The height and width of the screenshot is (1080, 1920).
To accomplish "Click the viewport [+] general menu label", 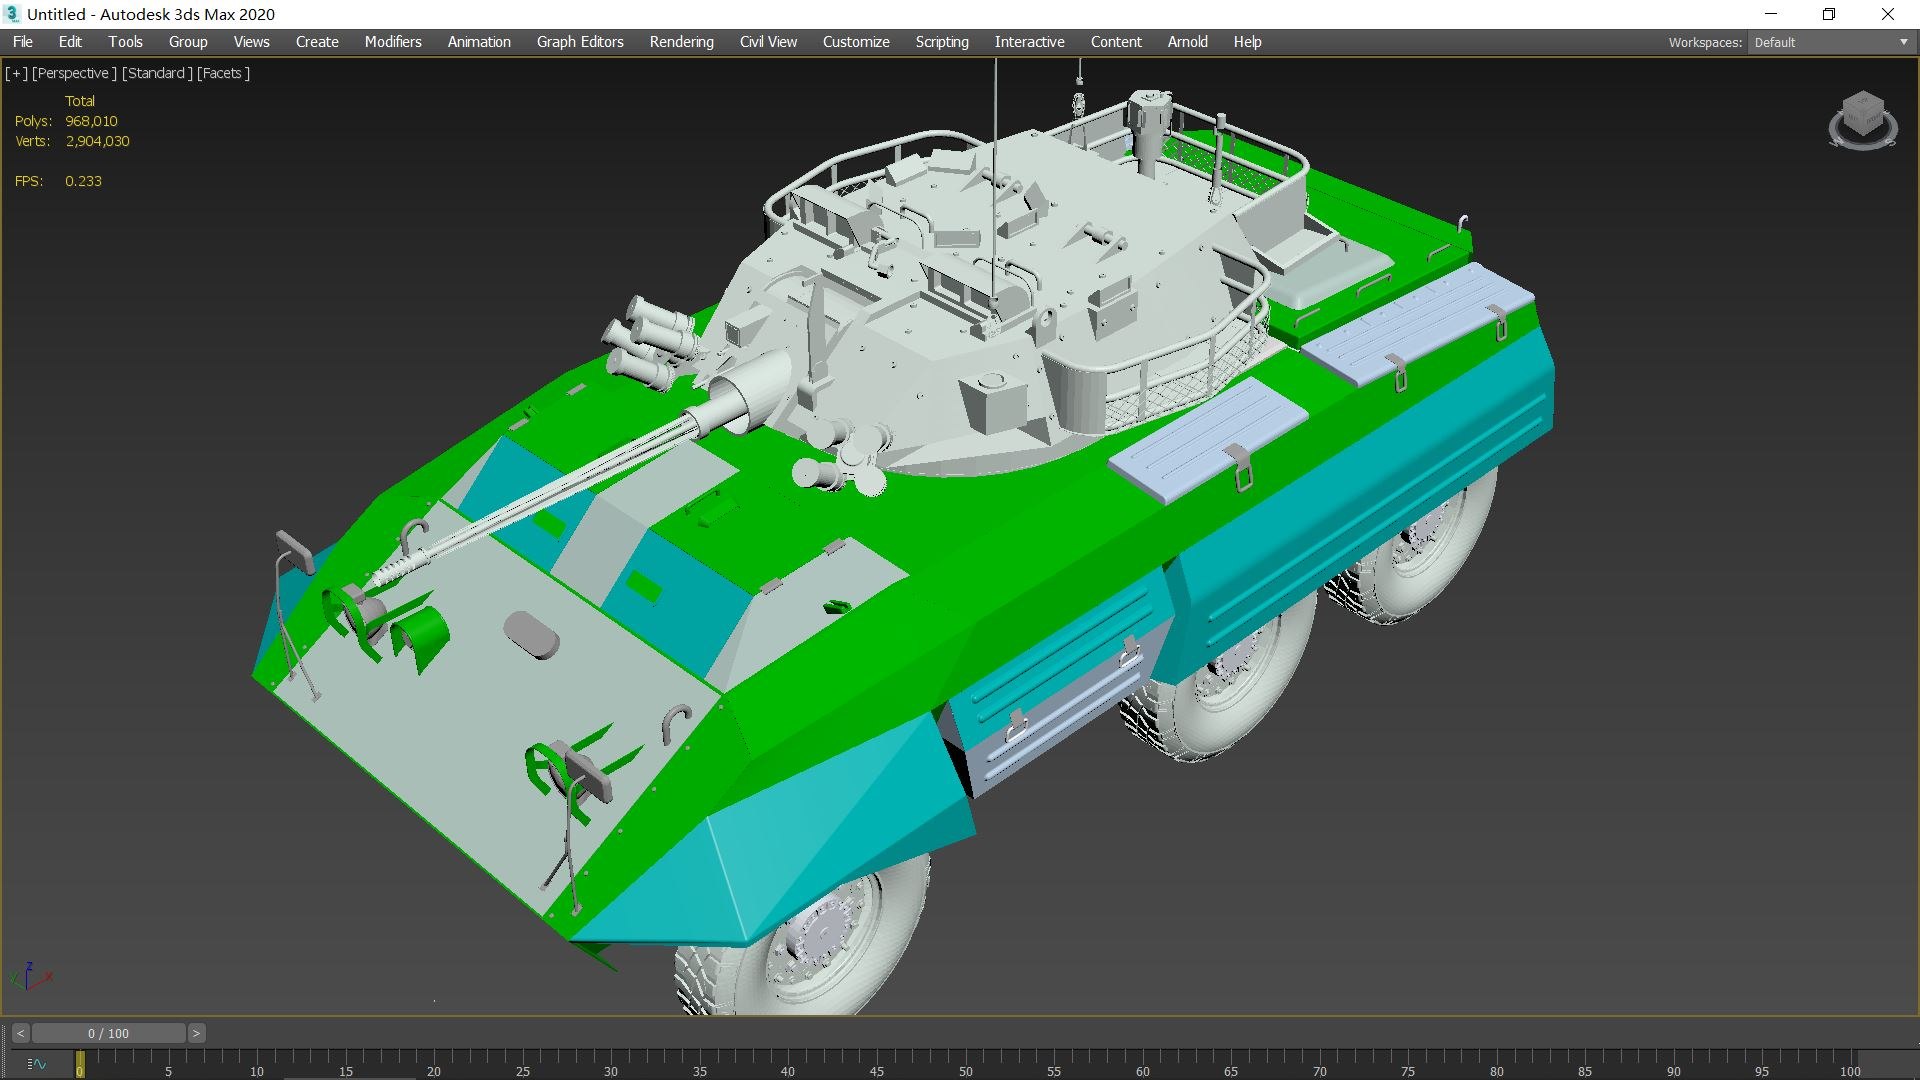I will click(x=16, y=73).
